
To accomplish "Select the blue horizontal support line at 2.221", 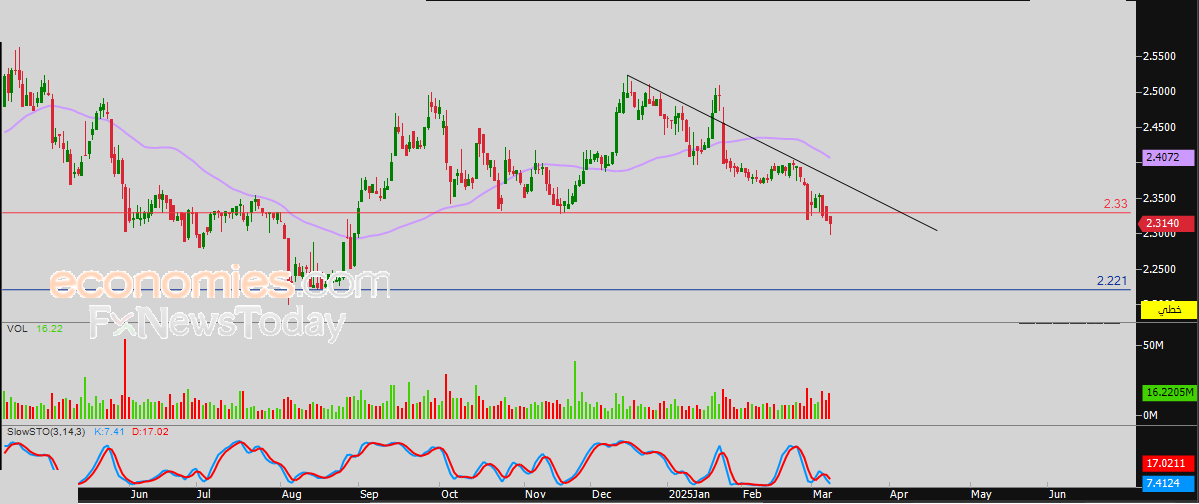I will coord(566,290).
